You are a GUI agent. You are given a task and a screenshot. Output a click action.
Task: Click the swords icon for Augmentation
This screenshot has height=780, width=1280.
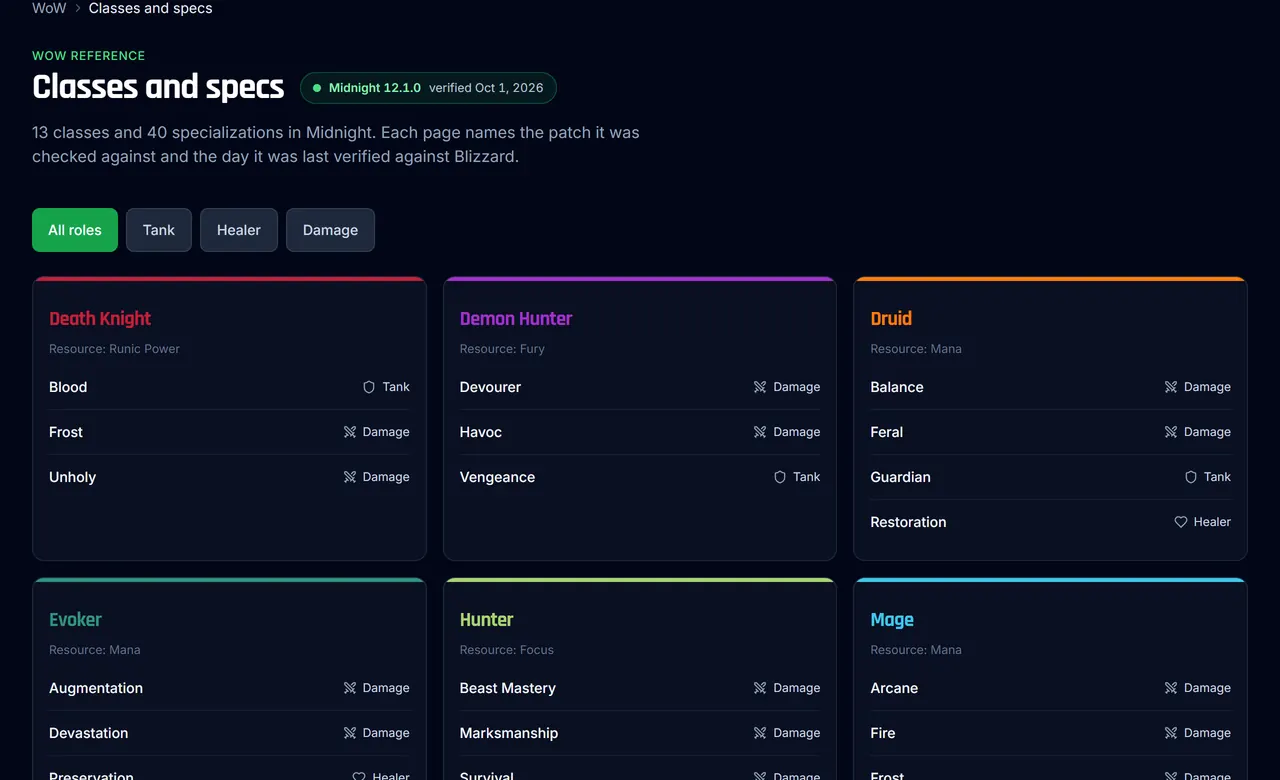350,688
